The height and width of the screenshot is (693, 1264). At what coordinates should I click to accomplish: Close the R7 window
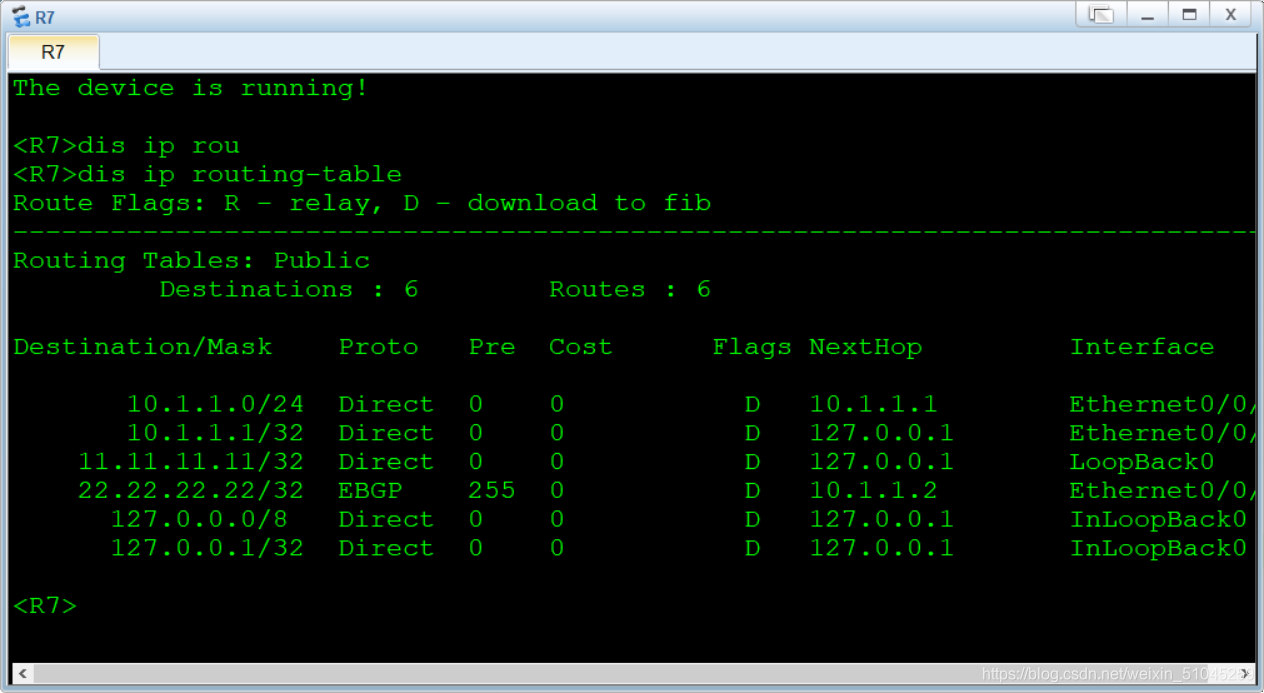coord(1231,15)
